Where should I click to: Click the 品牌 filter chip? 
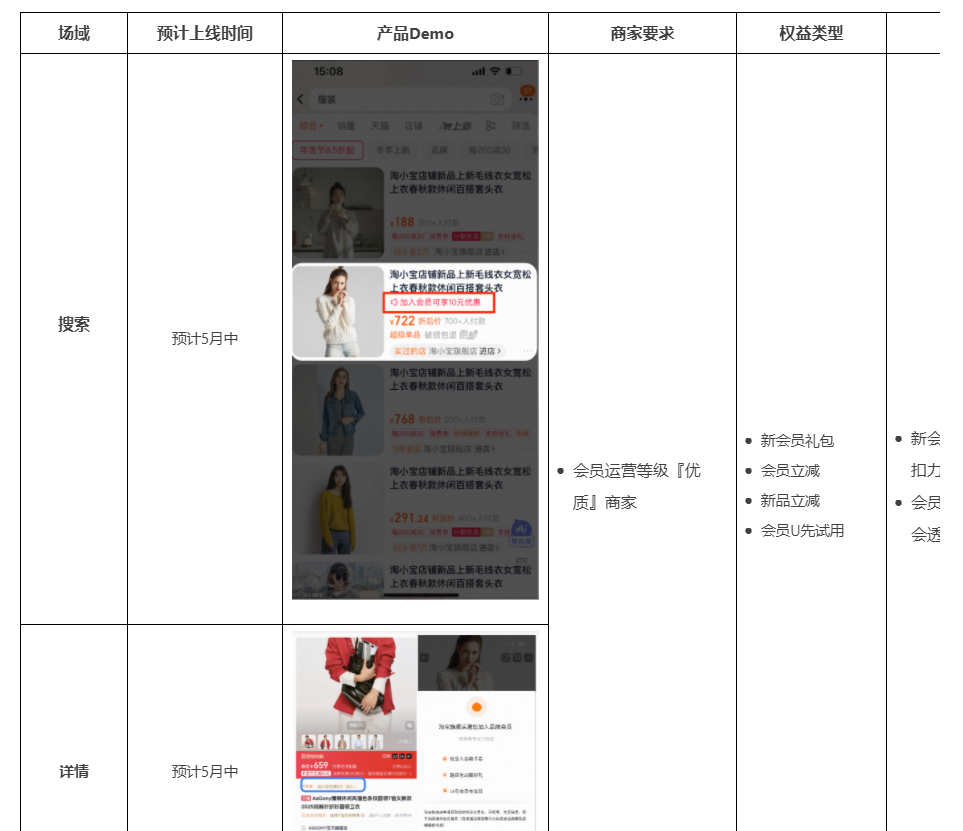point(439,150)
